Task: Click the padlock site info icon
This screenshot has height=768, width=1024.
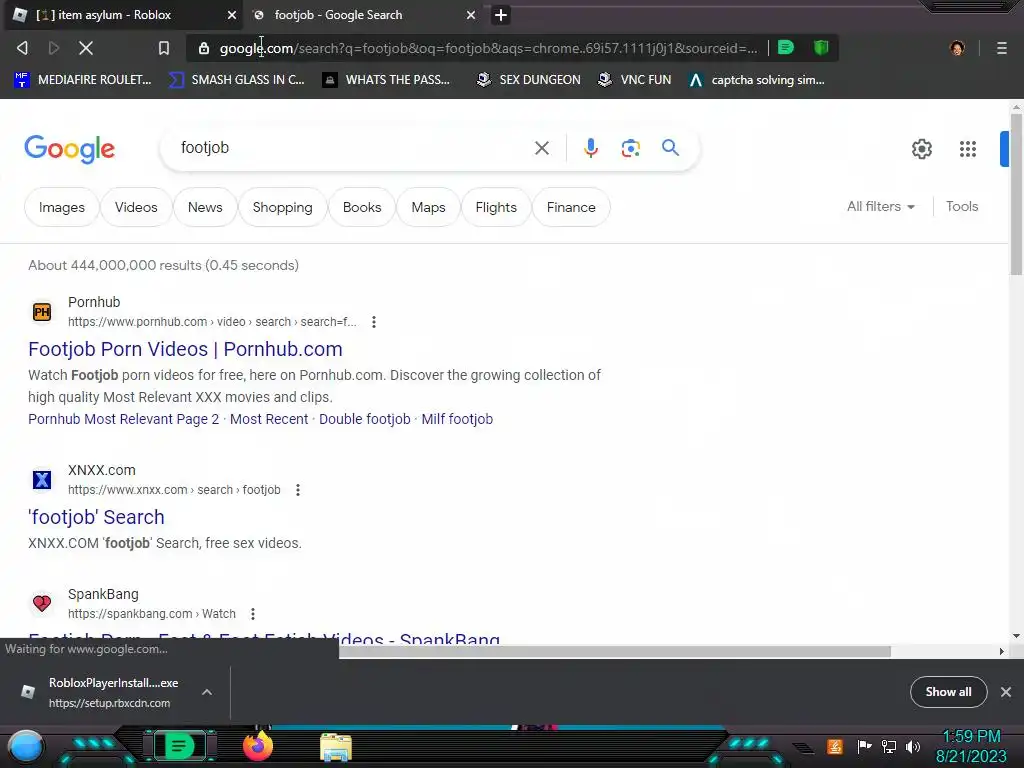Action: (x=204, y=48)
